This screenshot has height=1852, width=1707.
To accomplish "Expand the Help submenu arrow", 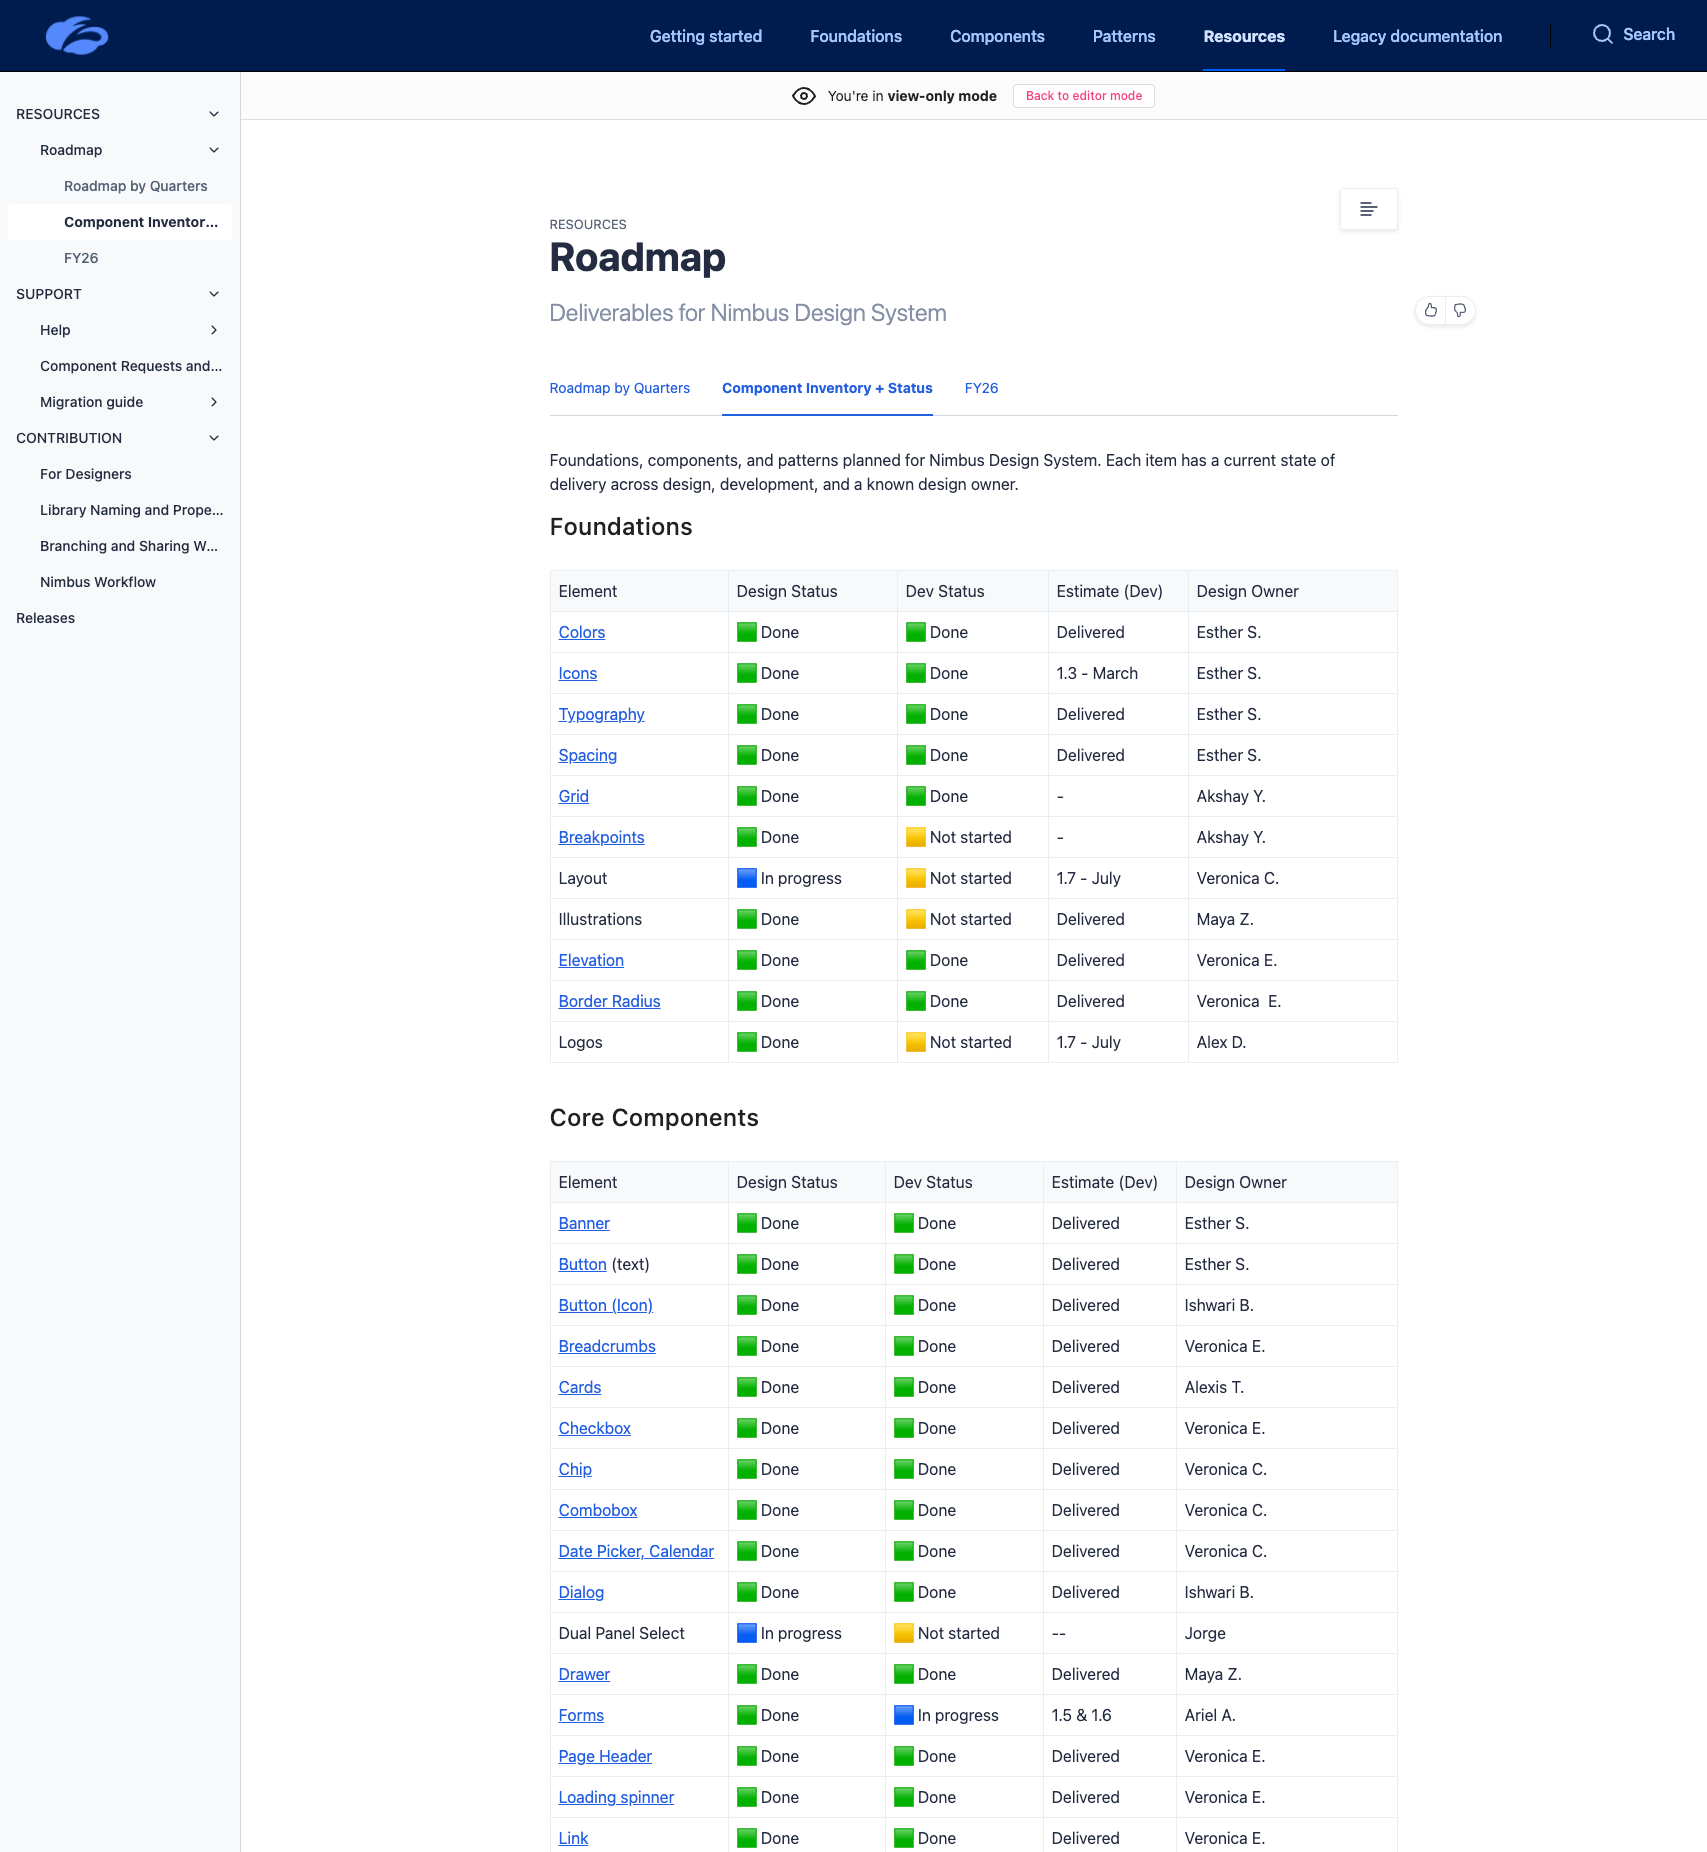I will coord(214,330).
